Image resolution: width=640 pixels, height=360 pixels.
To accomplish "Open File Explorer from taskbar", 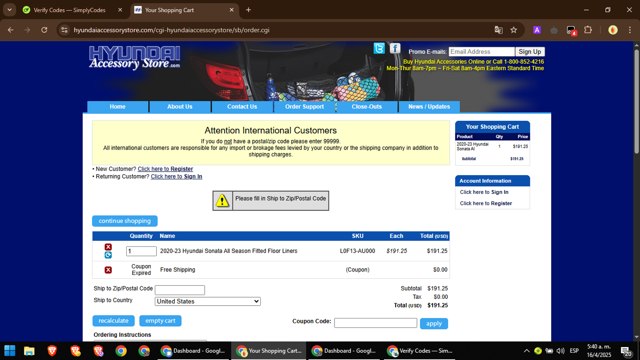I will (x=29, y=351).
